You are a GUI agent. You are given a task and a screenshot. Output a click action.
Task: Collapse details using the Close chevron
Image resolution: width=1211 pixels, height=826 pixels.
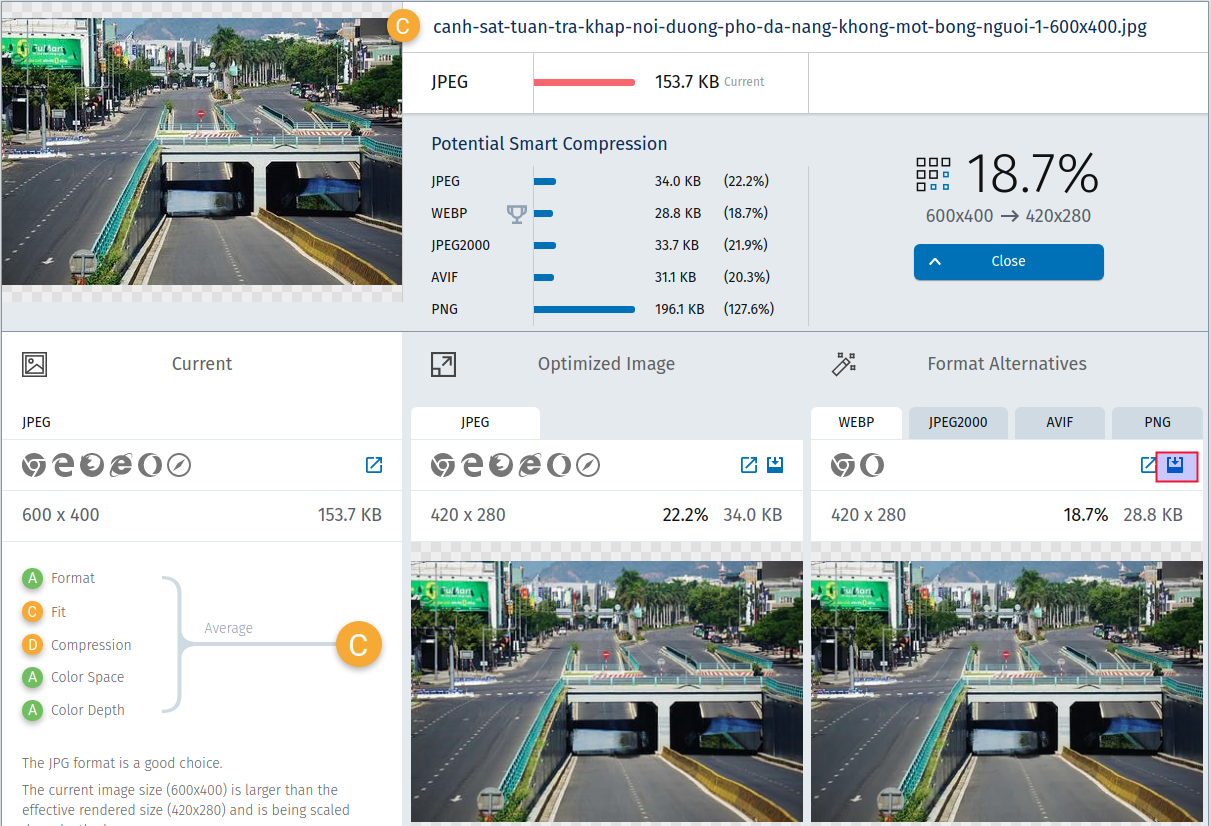pos(936,262)
